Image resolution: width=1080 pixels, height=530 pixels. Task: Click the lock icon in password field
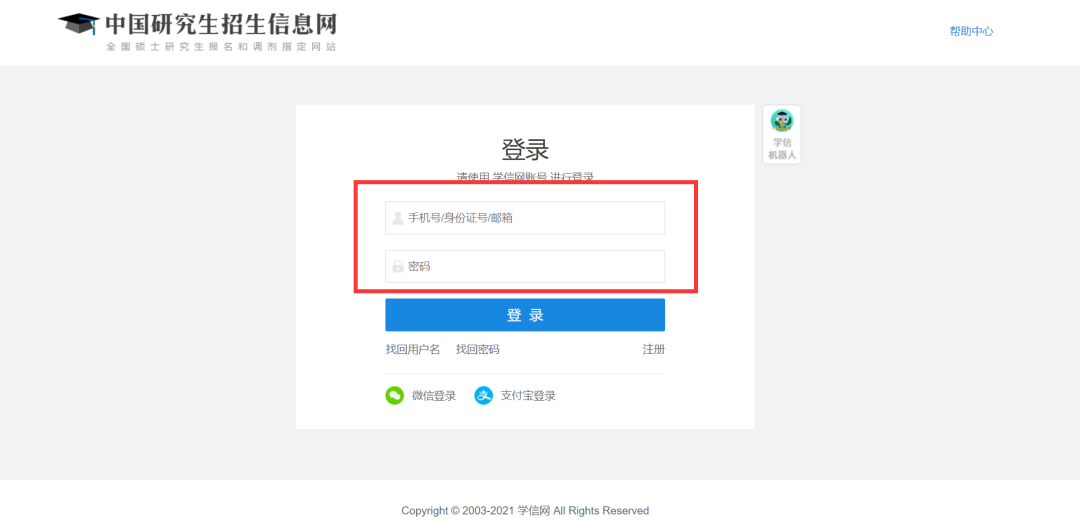(x=397, y=267)
